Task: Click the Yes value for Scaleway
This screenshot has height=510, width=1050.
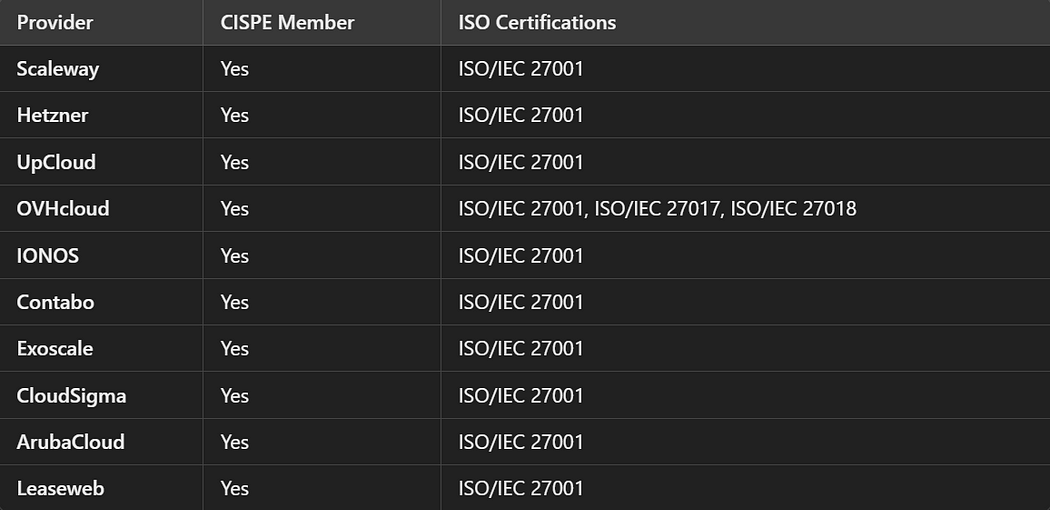Action: pyautogui.click(x=234, y=69)
